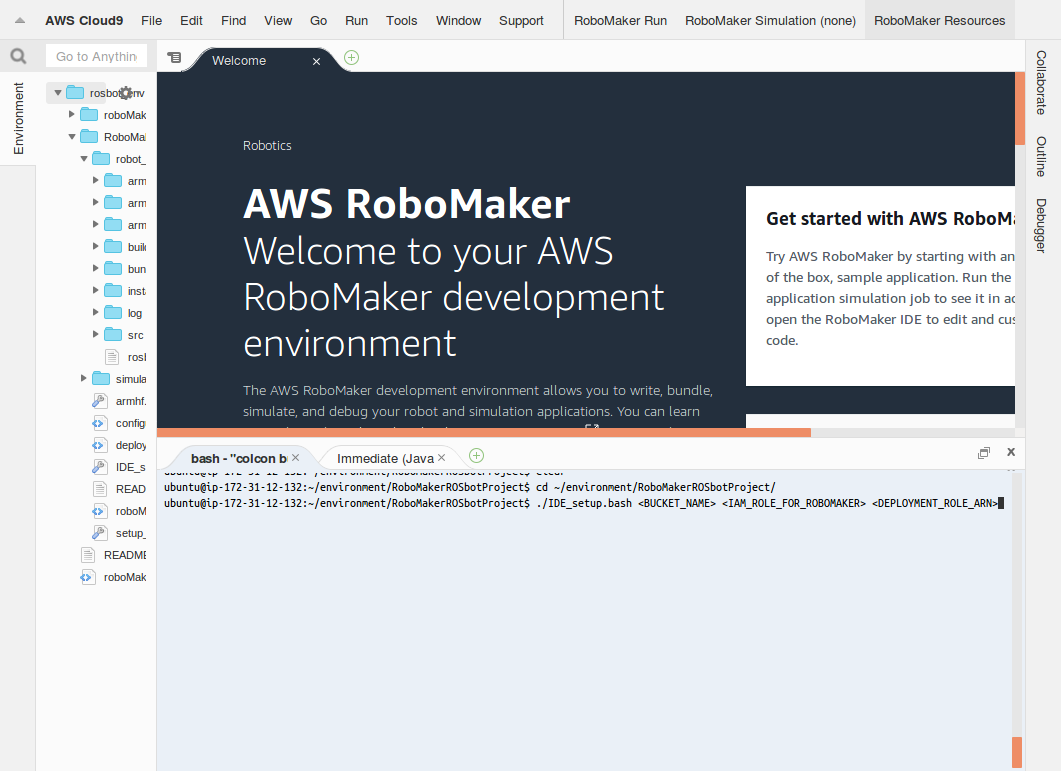This screenshot has height=771, width=1061.
Task: Click the terminal vertical scrollbar thumb
Action: (x=1016, y=751)
